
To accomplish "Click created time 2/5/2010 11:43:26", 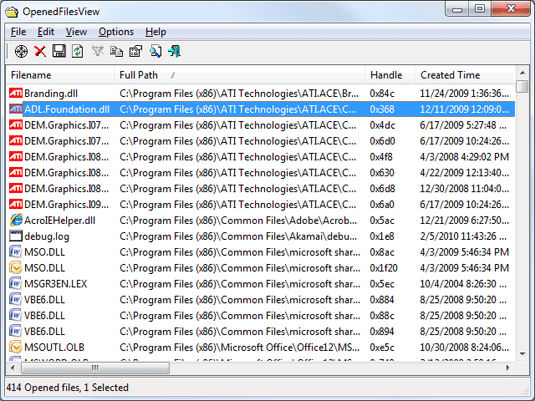I will tap(463, 236).
